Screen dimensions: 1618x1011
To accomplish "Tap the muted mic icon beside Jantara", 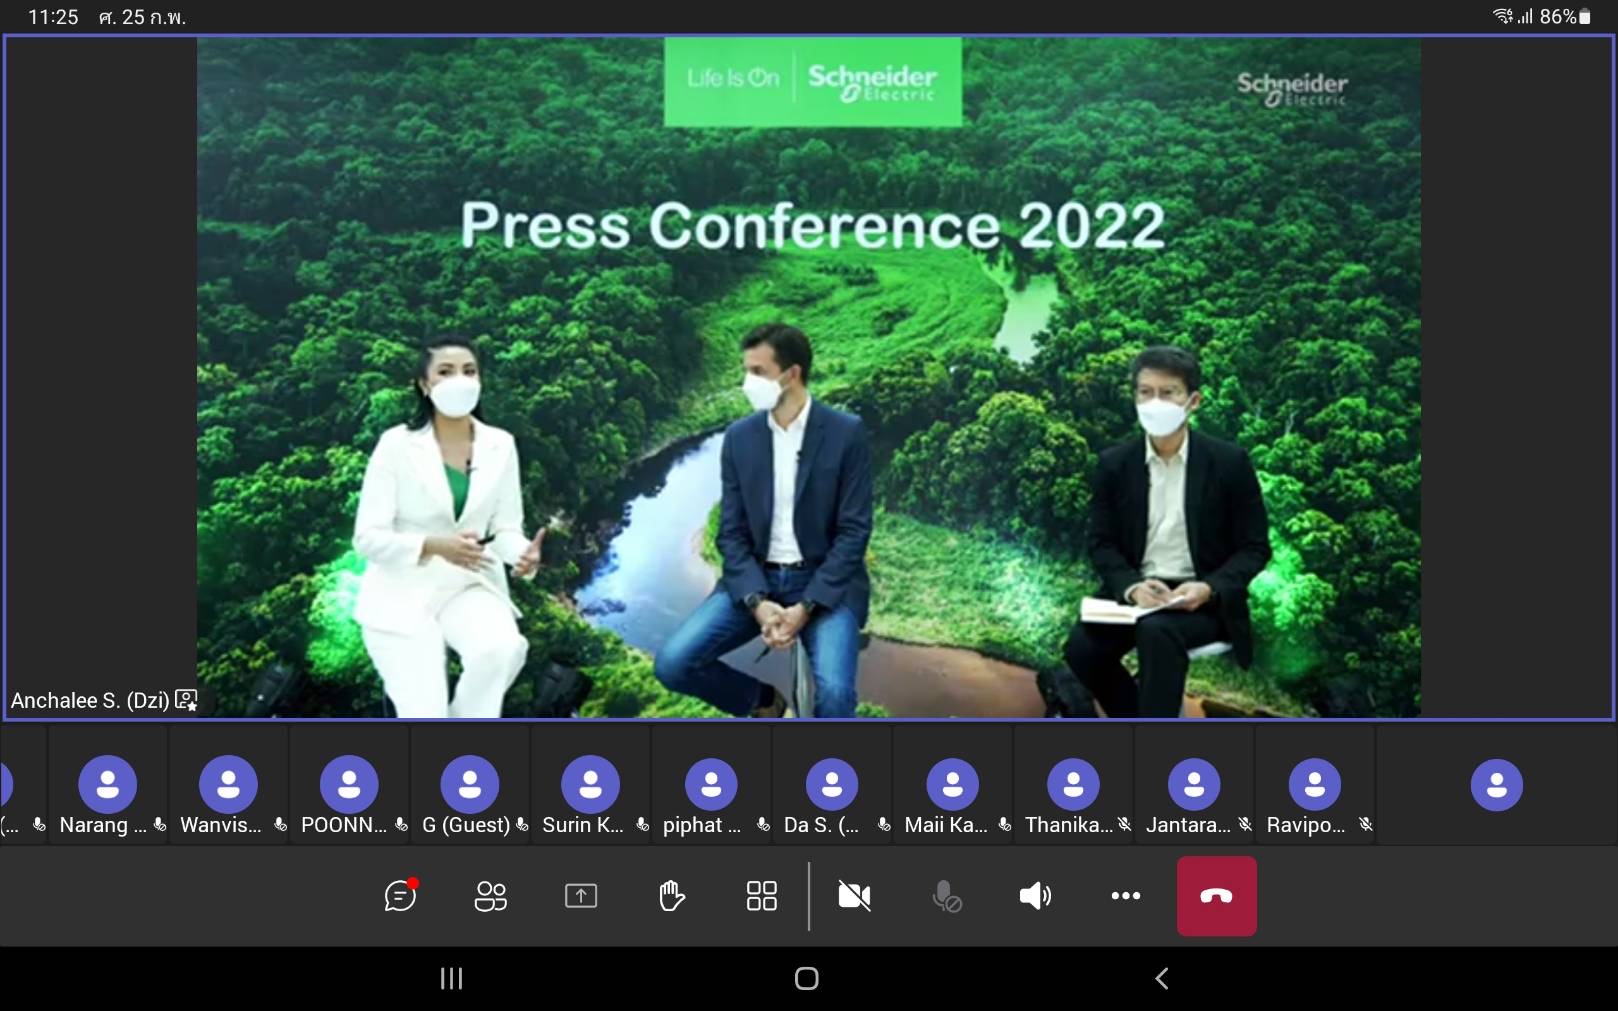I will [x=1245, y=825].
